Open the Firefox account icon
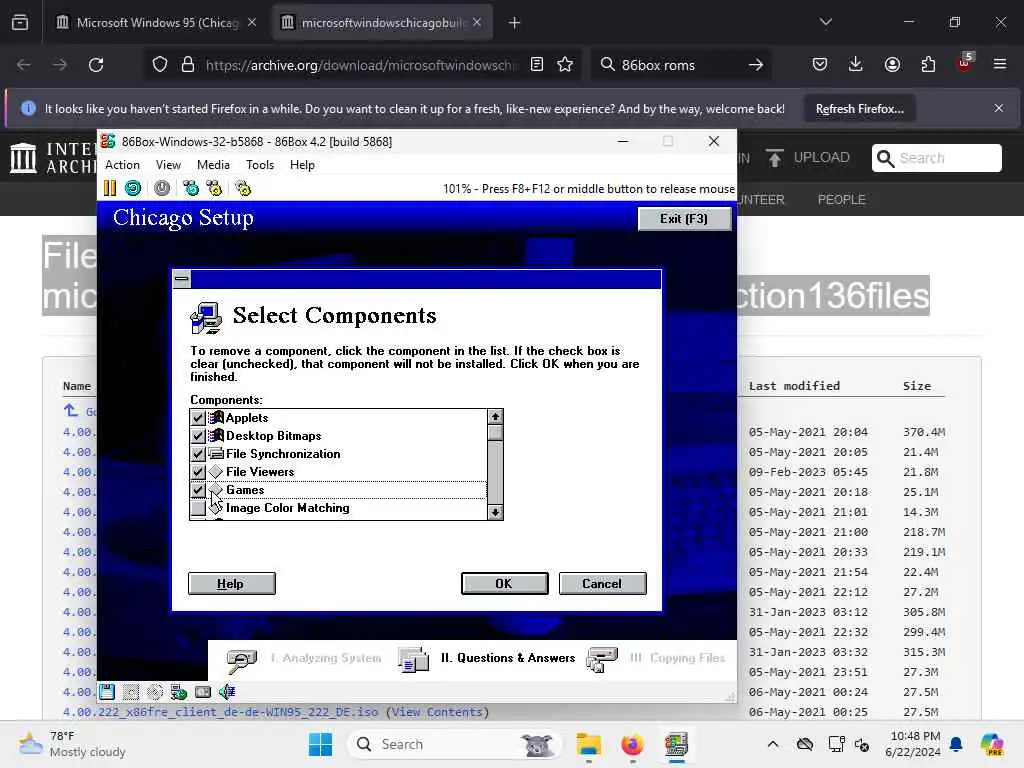 (892, 65)
